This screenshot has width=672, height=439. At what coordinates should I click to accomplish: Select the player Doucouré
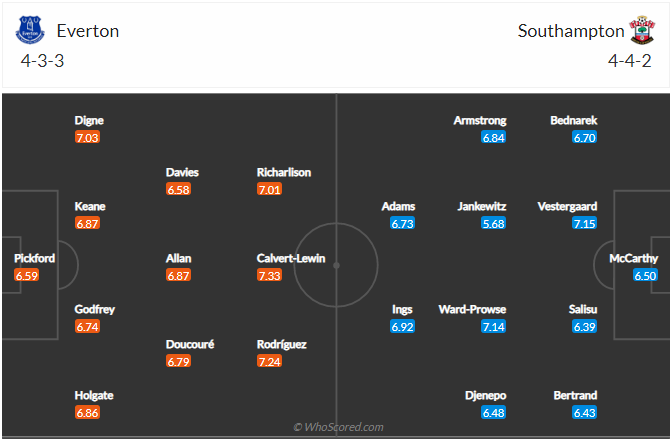[x=190, y=344]
